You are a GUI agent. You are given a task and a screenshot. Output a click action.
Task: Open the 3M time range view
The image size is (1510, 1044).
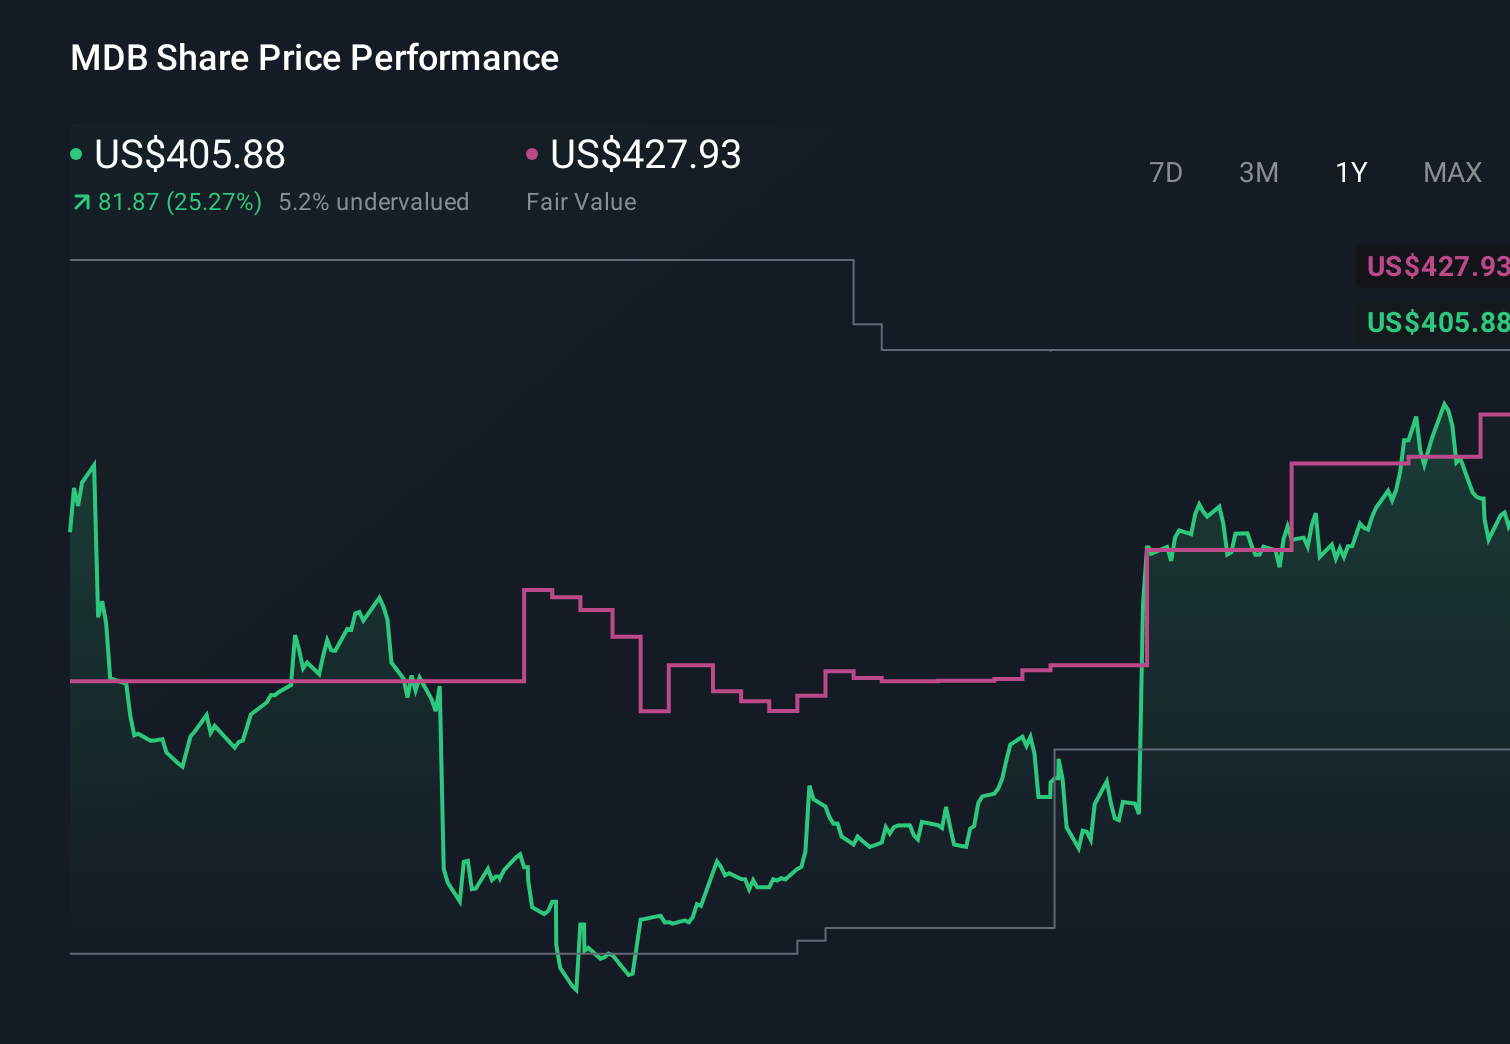1258,172
